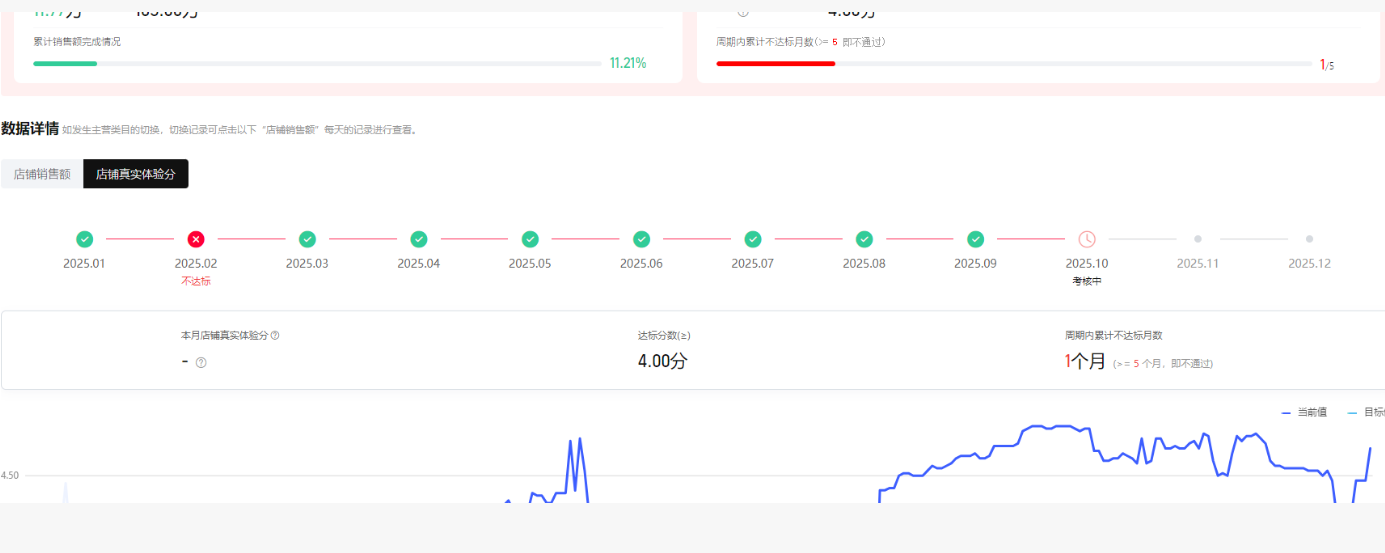
Task: Click the 考核中 label under 2025.10
Action: pyautogui.click(x=1087, y=282)
